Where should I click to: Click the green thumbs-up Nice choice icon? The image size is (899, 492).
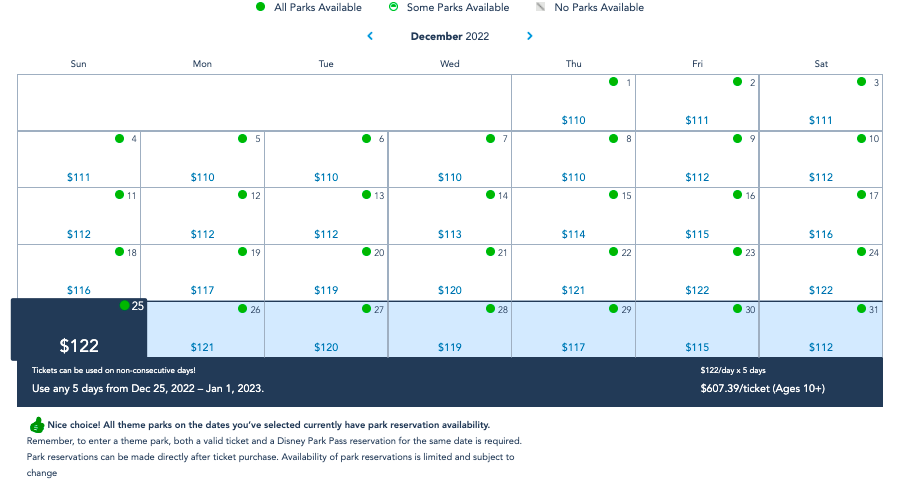click(37, 425)
